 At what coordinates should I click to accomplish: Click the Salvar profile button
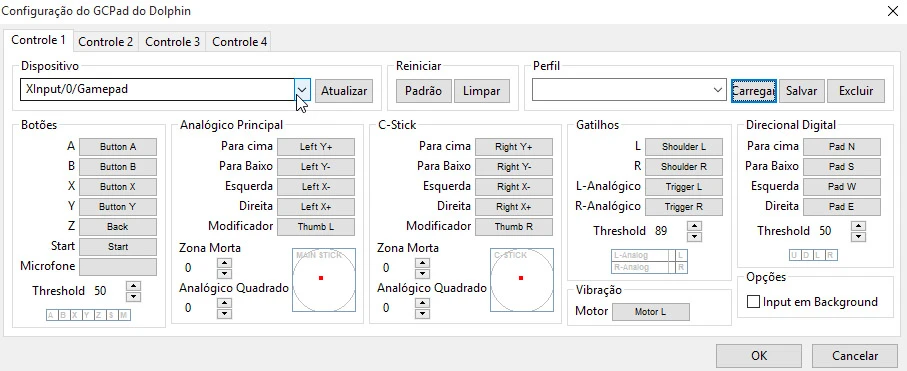pyautogui.click(x=801, y=91)
